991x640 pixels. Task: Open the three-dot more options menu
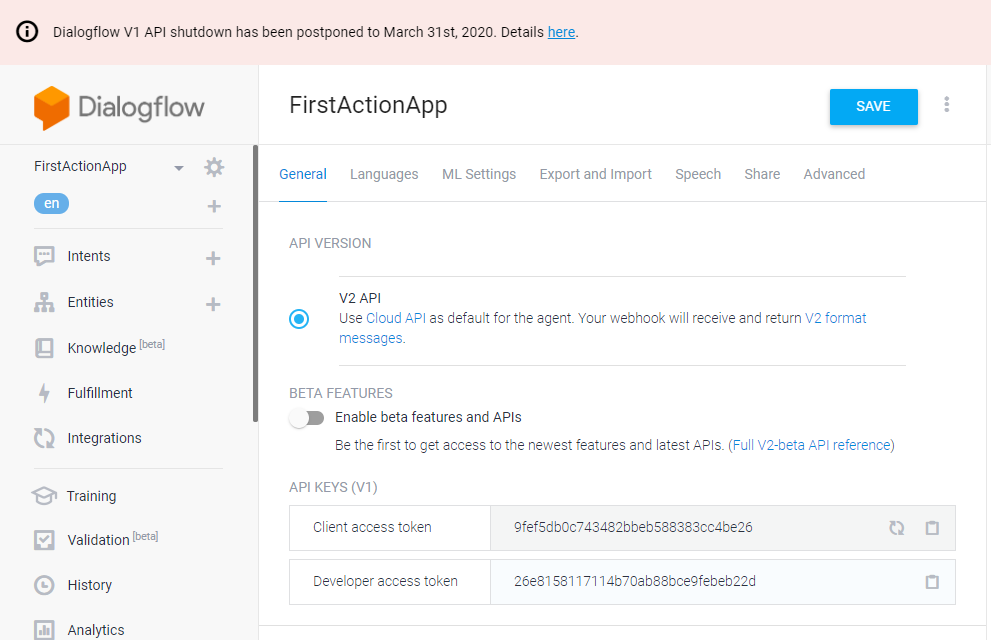coord(947,105)
